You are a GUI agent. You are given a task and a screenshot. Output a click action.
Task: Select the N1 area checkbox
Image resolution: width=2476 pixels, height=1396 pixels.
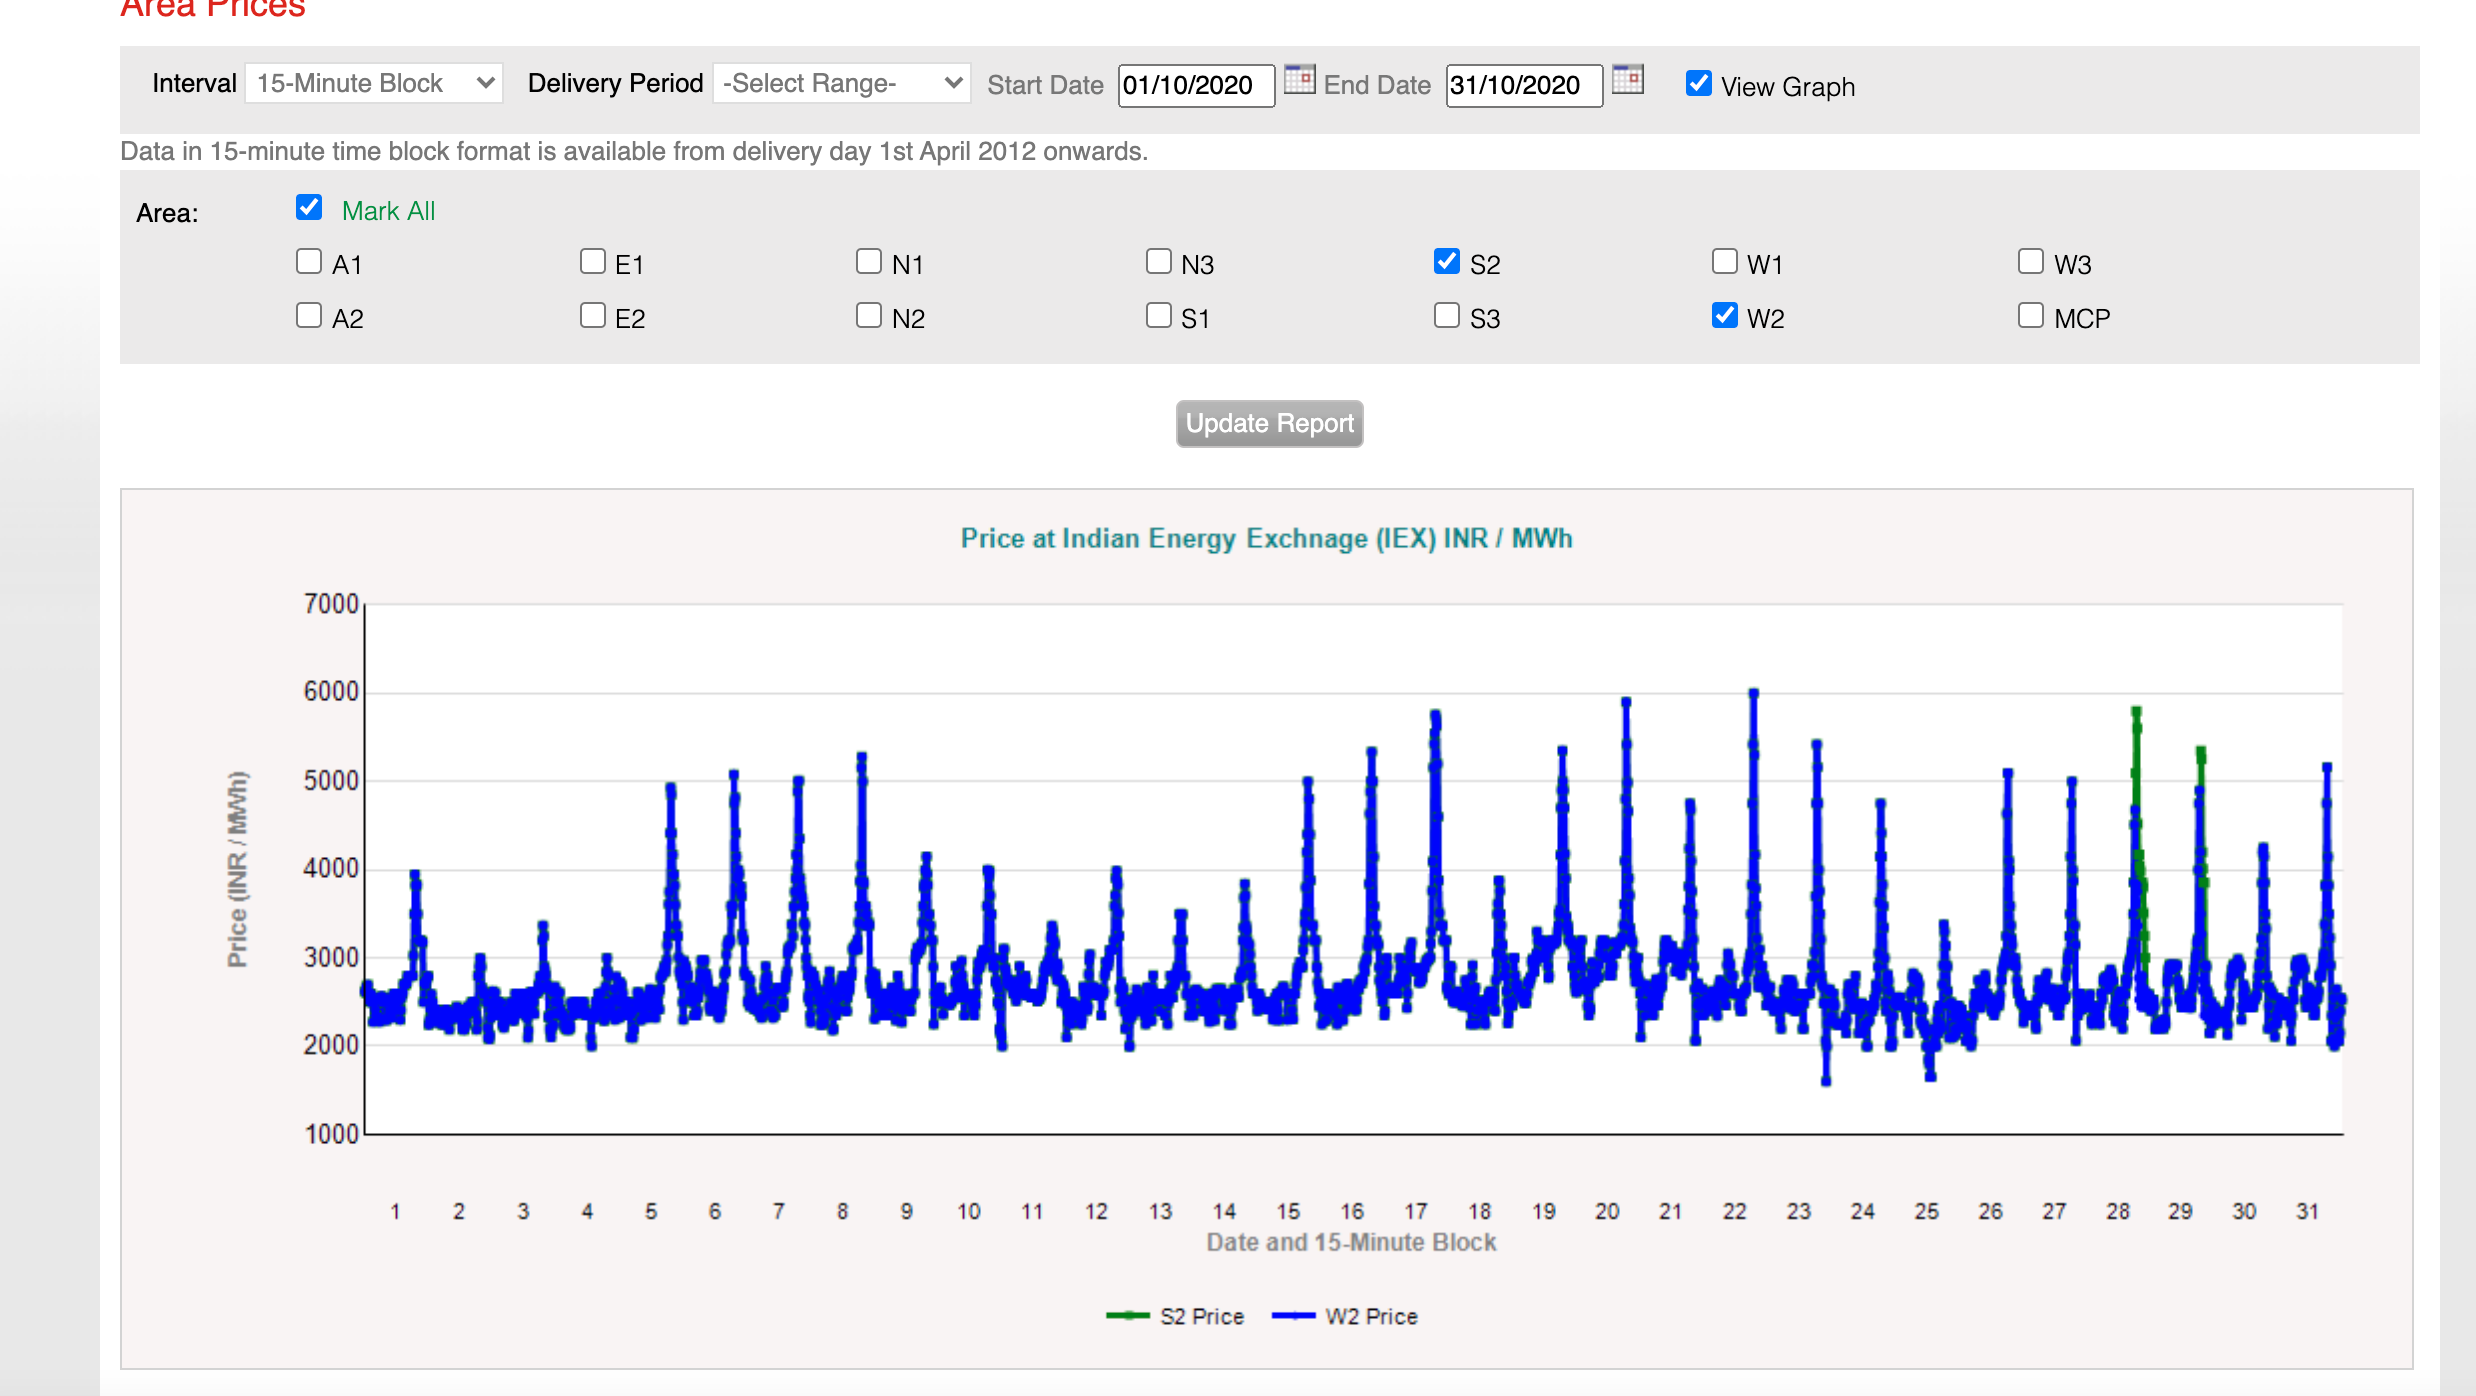pos(869,261)
